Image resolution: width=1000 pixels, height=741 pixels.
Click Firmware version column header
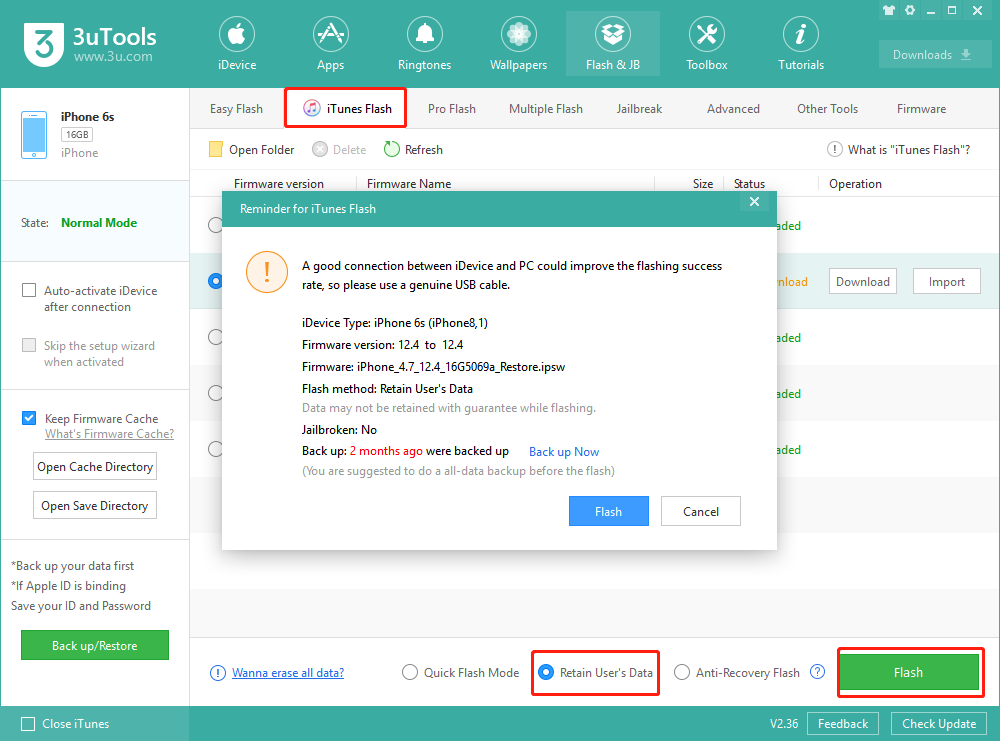(x=279, y=184)
